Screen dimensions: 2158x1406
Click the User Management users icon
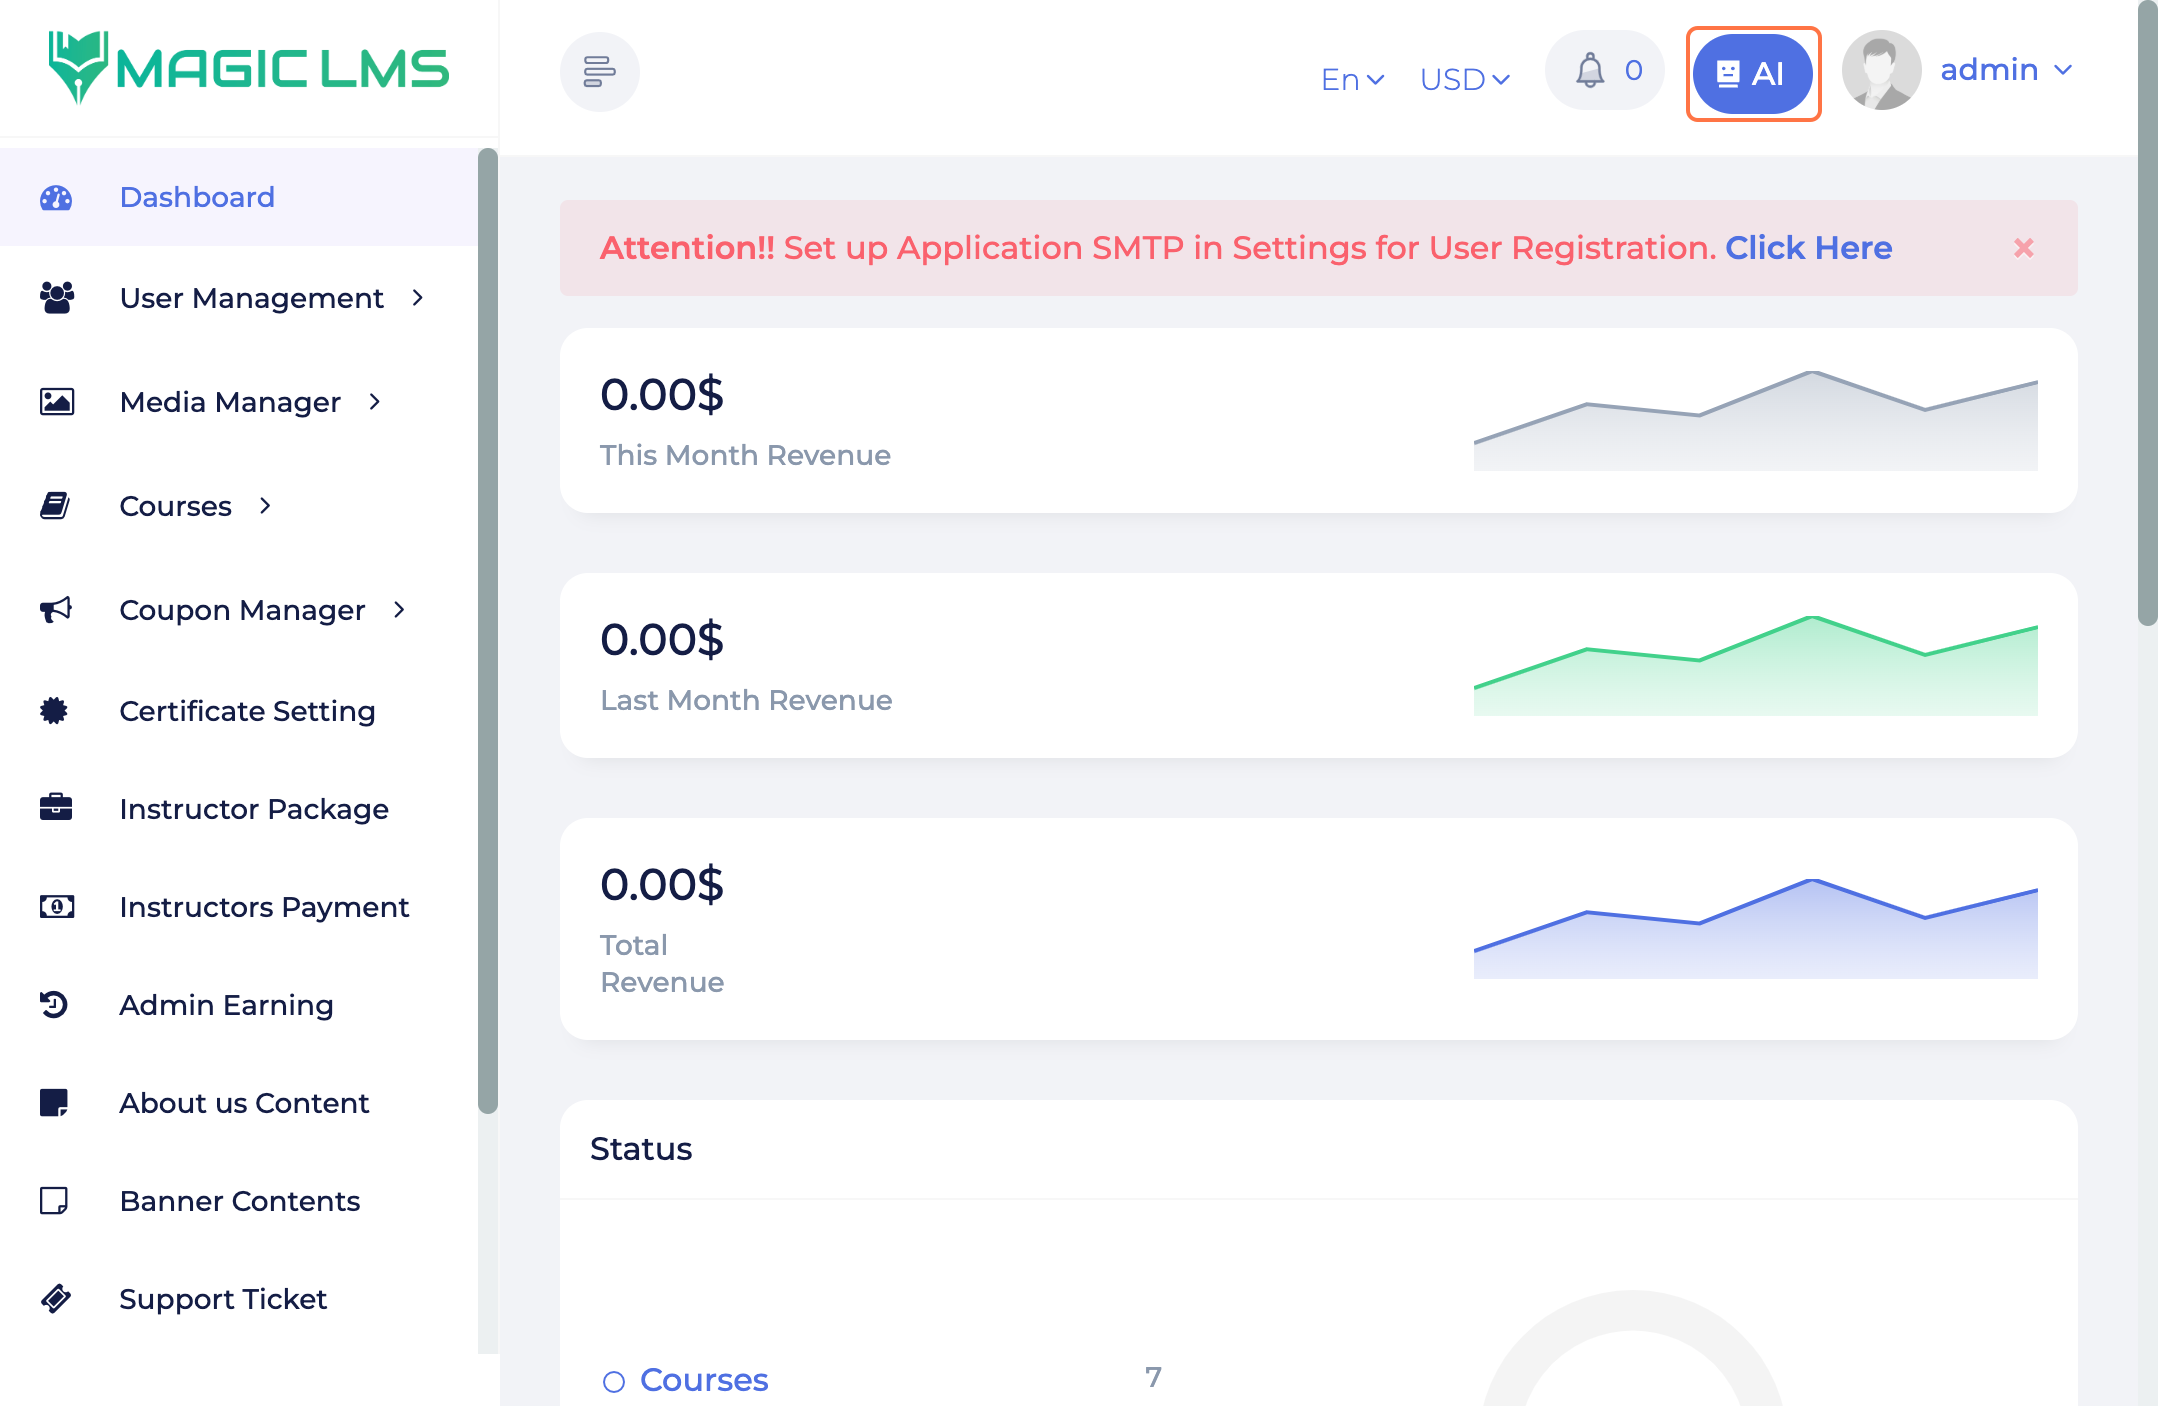click(x=56, y=298)
